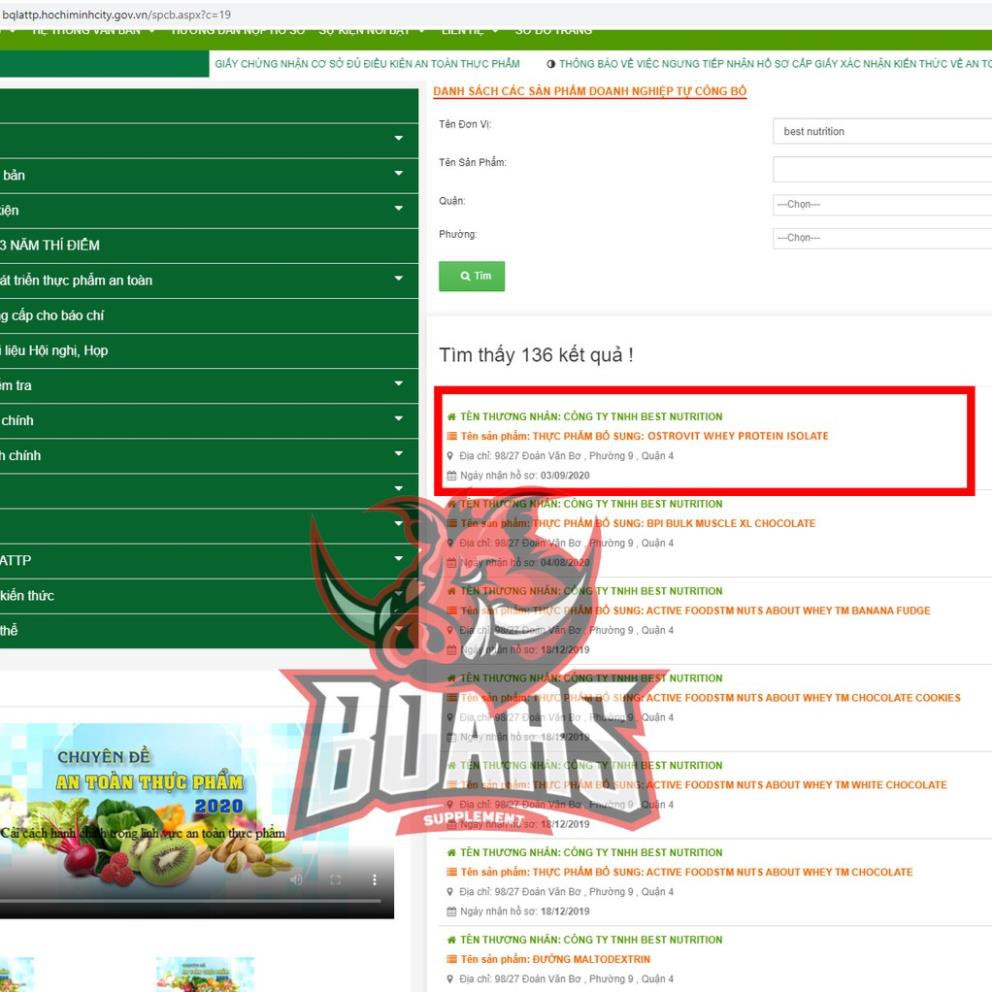Image resolution: width=992 pixels, height=992 pixels.
Task: Click the video progress bar
Action: [190, 902]
